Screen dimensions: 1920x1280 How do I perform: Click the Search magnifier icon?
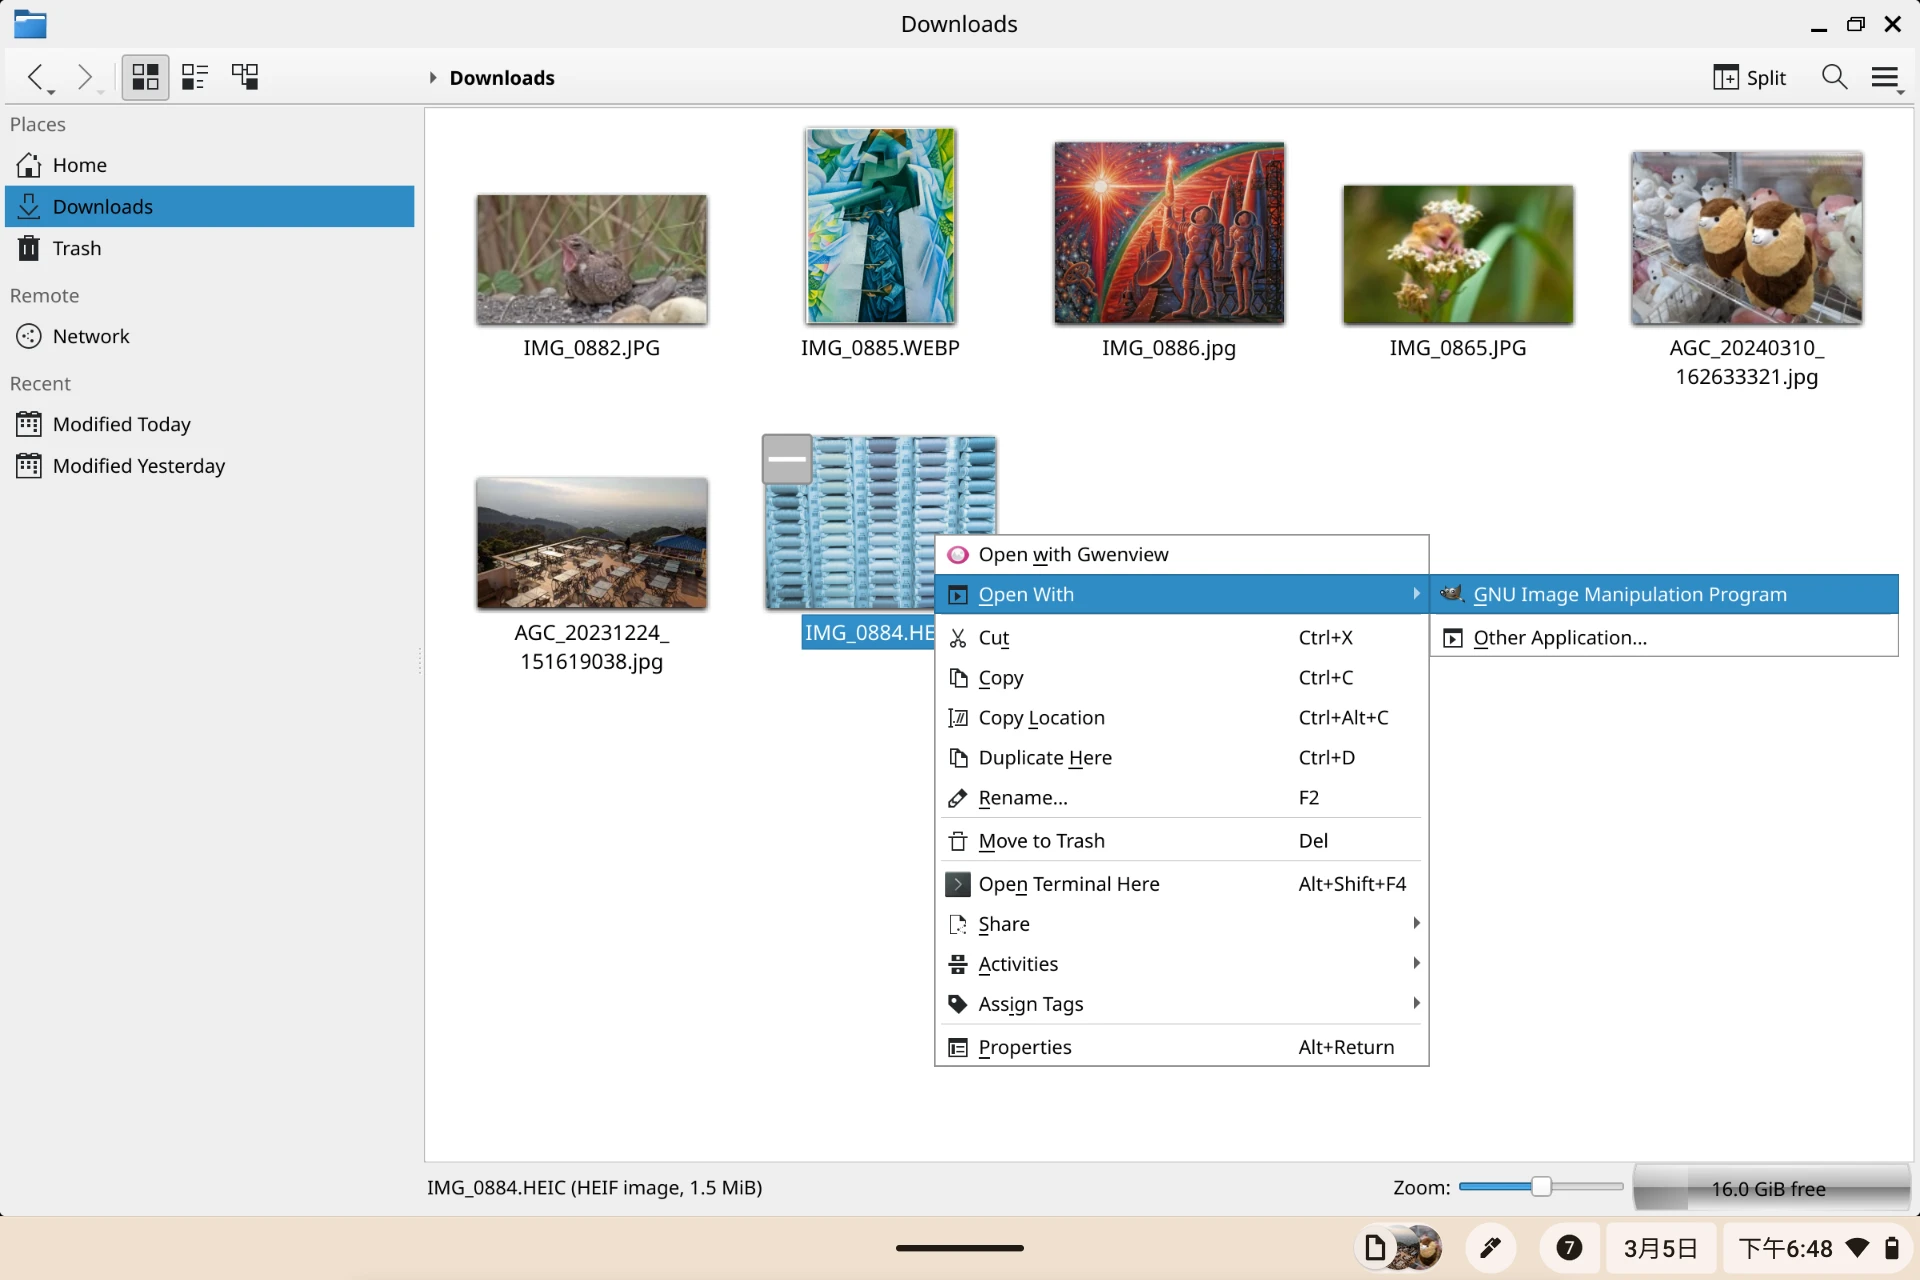(x=1834, y=77)
